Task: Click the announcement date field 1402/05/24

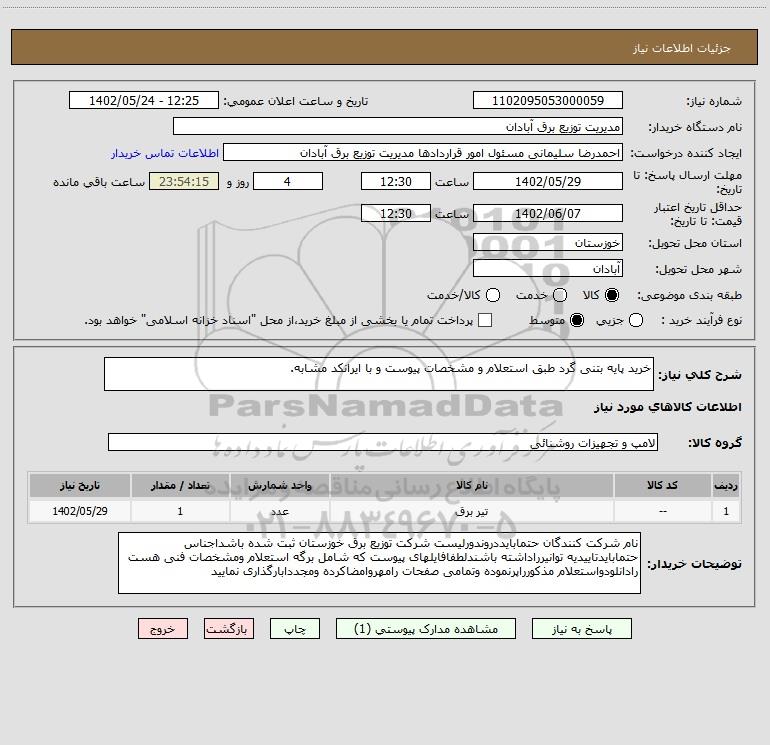Action: point(144,100)
